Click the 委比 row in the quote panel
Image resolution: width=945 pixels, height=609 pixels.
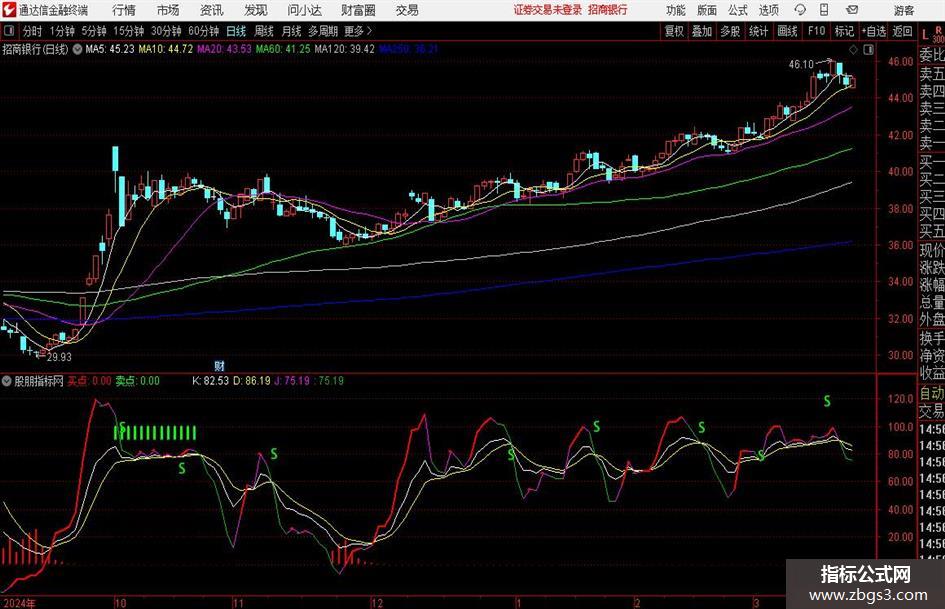[932, 54]
